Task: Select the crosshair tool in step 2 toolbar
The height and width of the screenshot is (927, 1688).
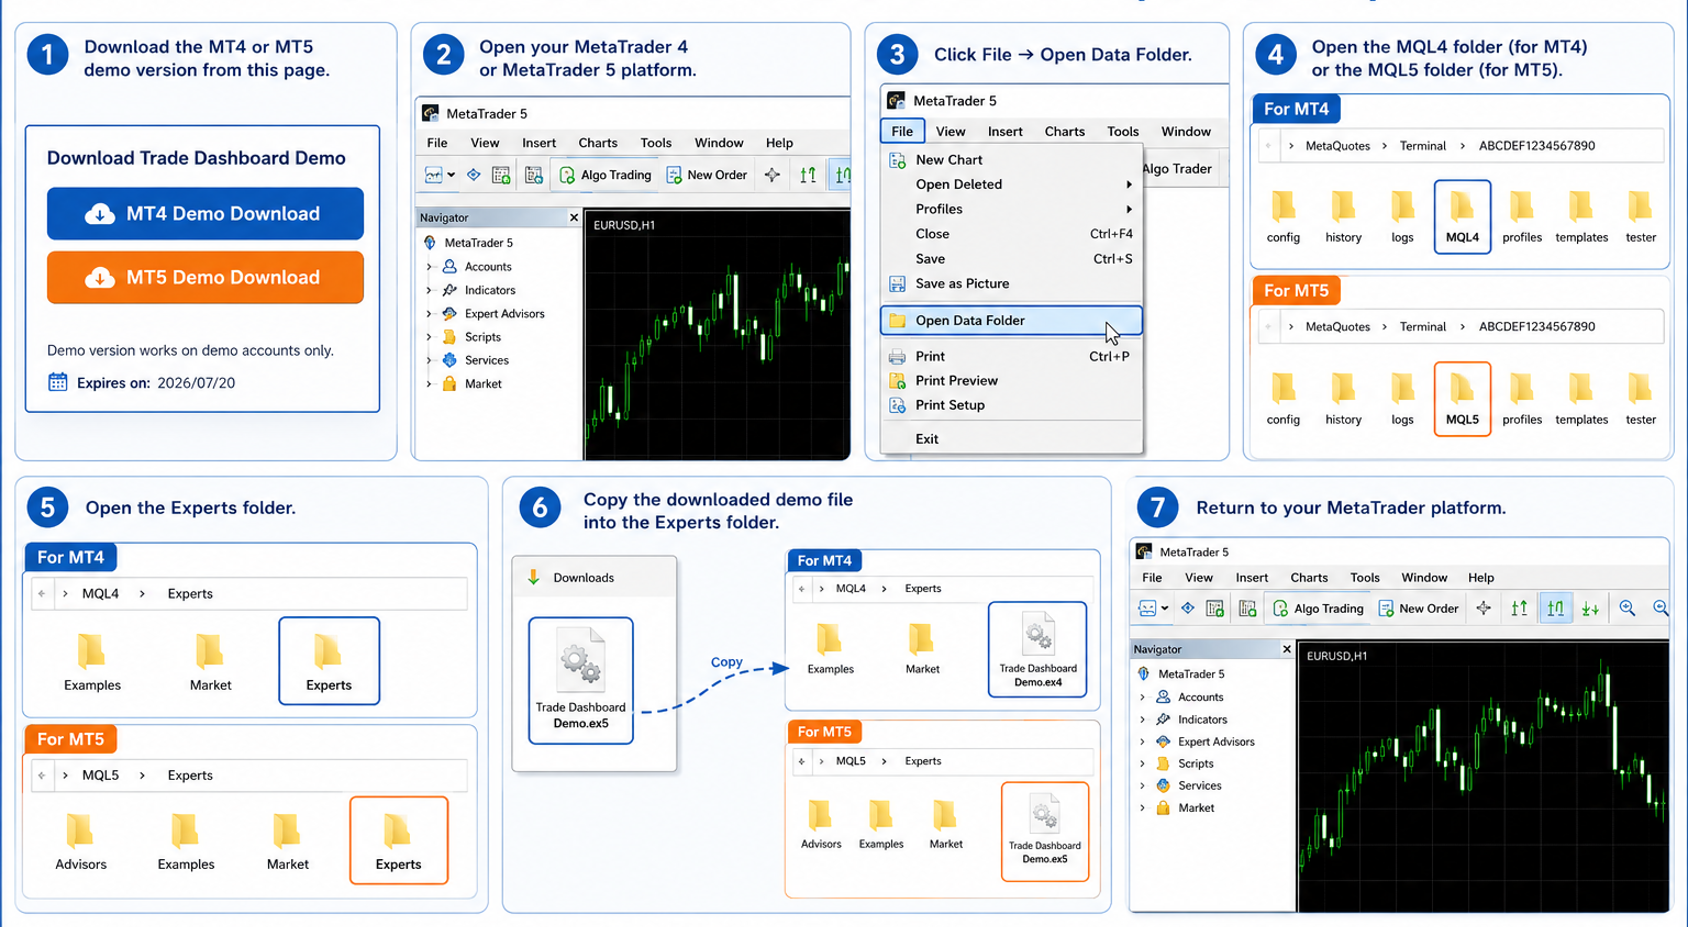Action: tap(773, 175)
